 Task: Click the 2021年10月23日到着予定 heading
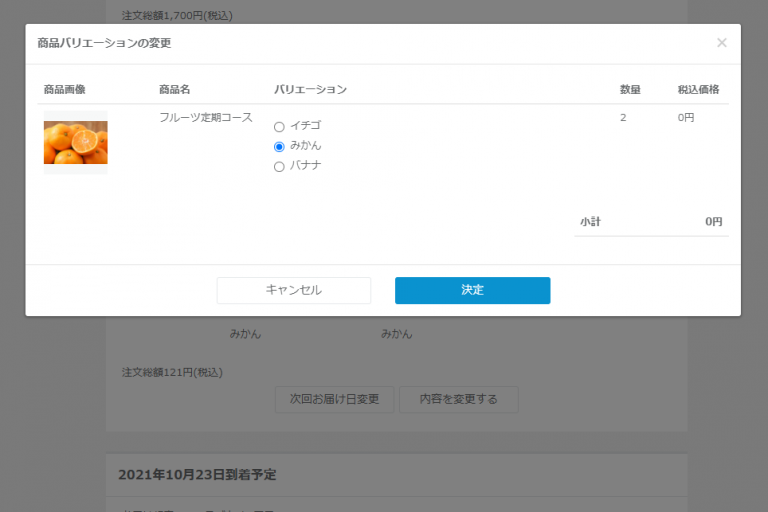[x=197, y=474]
